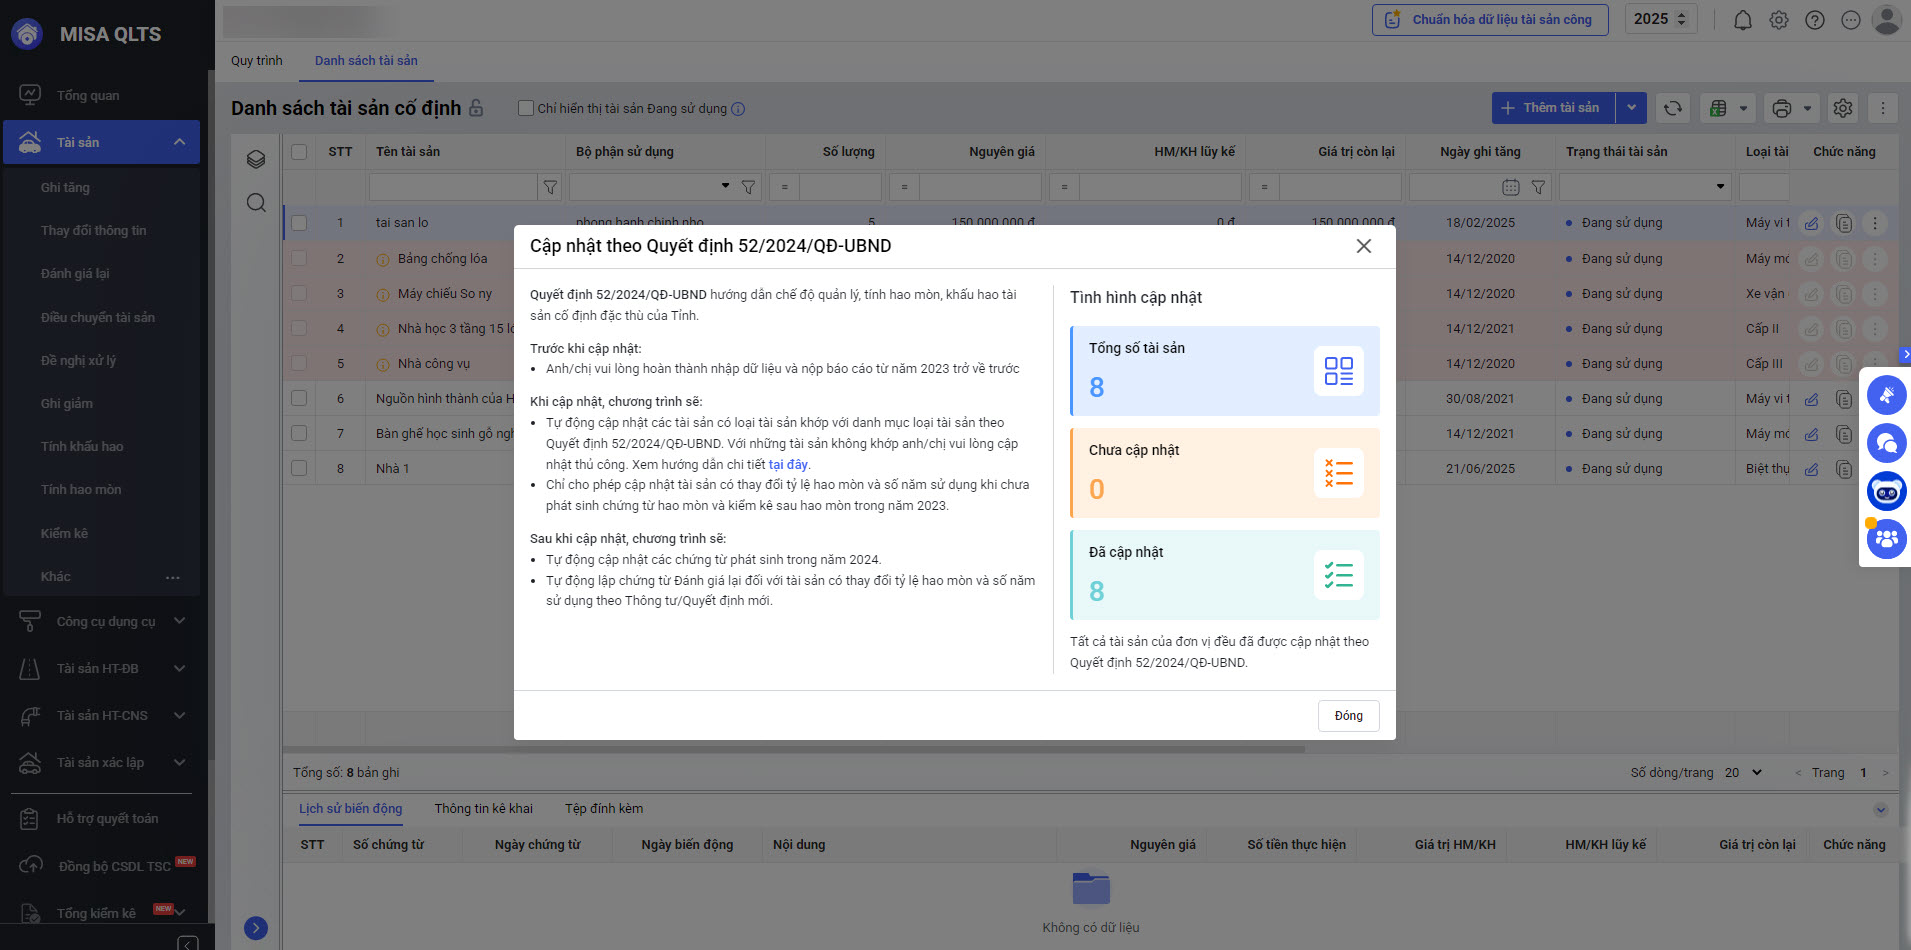This screenshot has width=1911, height=950.
Task: Open the Bộ phận sử dụng filter dropdown
Action: tap(725, 187)
